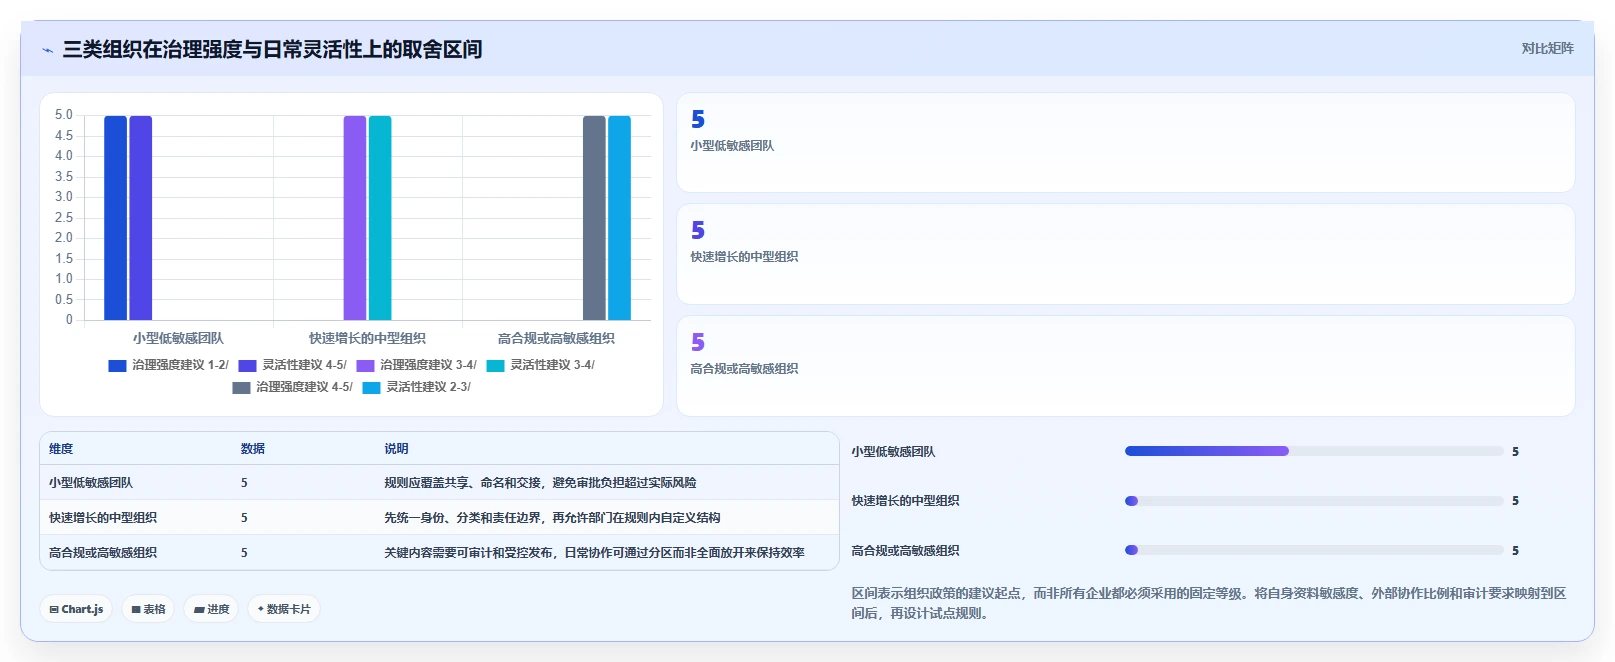The height and width of the screenshot is (662, 1615).
Task: Toggle the 治理强度建议 4-5/ legend entry
Action: coord(292,387)
